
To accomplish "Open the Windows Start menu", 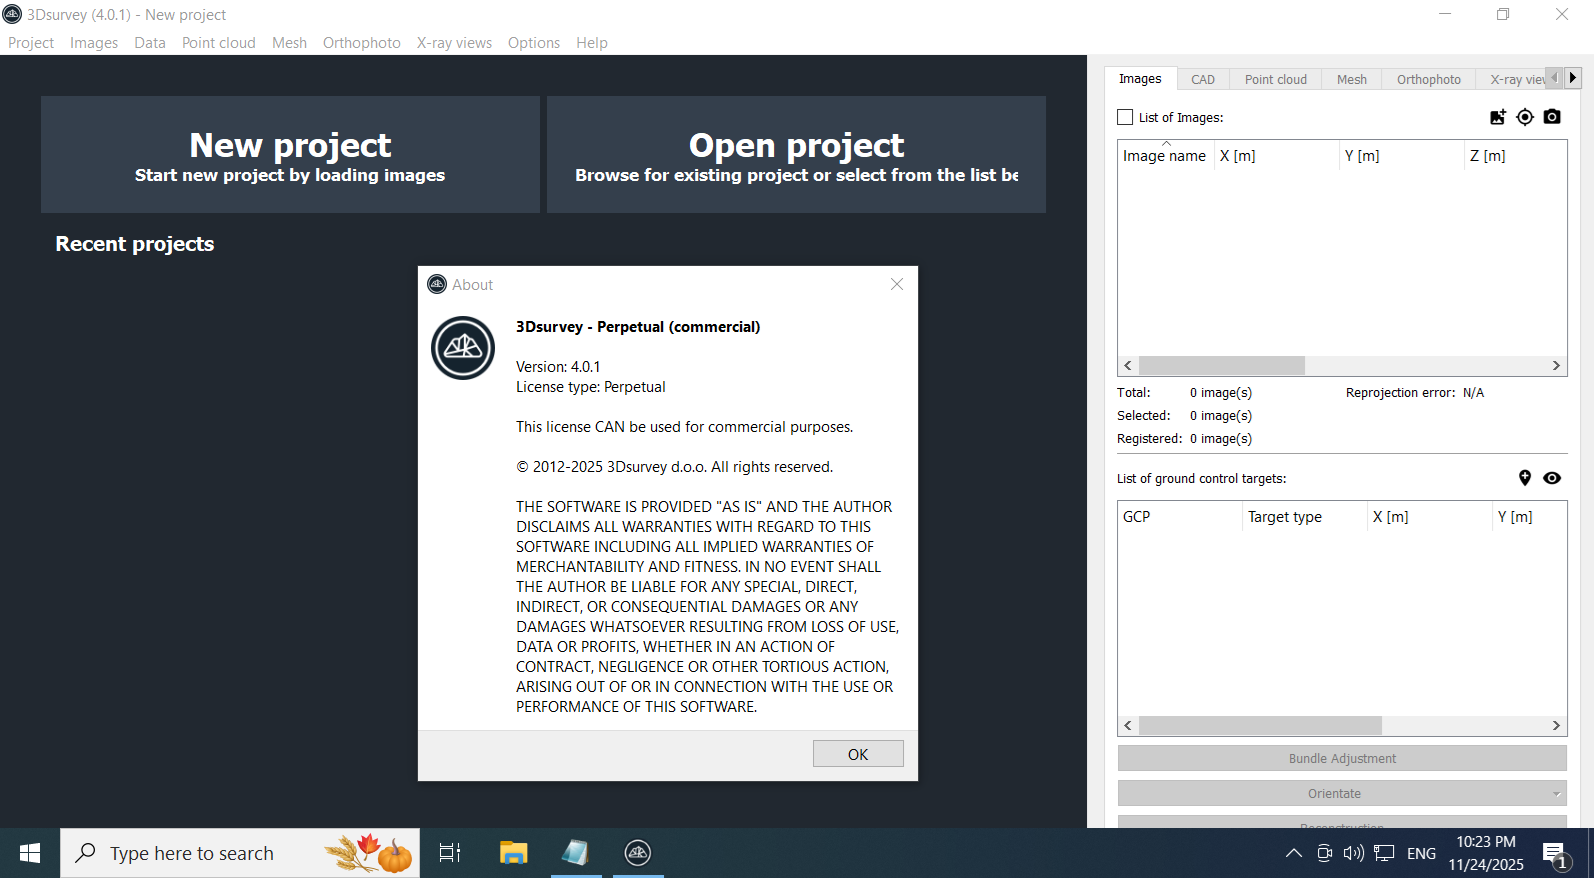I will (30, 853).
